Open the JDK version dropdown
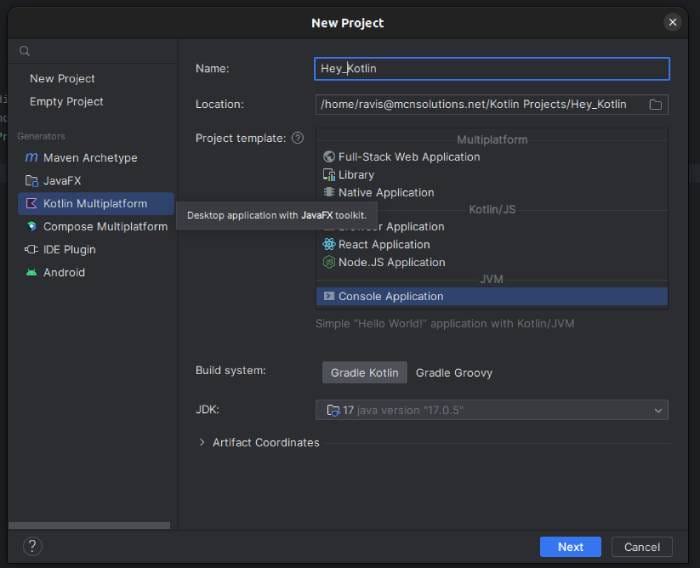The width and height of the screenshot is (700, 568). click(492, 410)
